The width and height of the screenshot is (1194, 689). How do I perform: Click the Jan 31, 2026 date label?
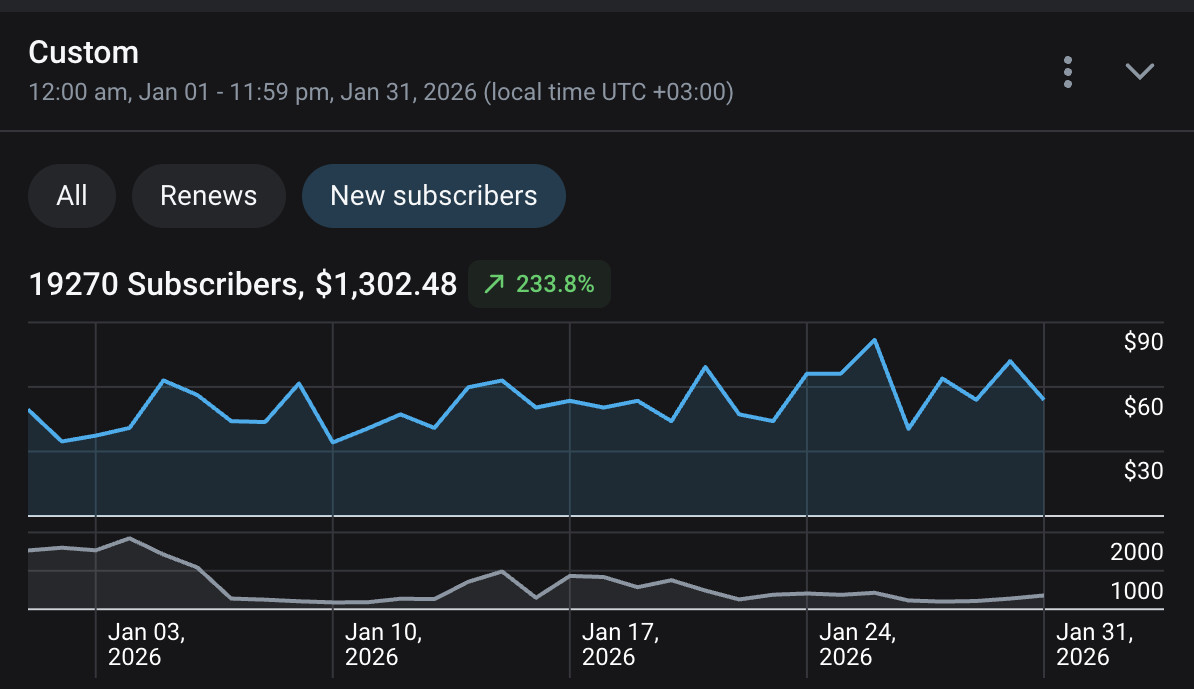1094,644
